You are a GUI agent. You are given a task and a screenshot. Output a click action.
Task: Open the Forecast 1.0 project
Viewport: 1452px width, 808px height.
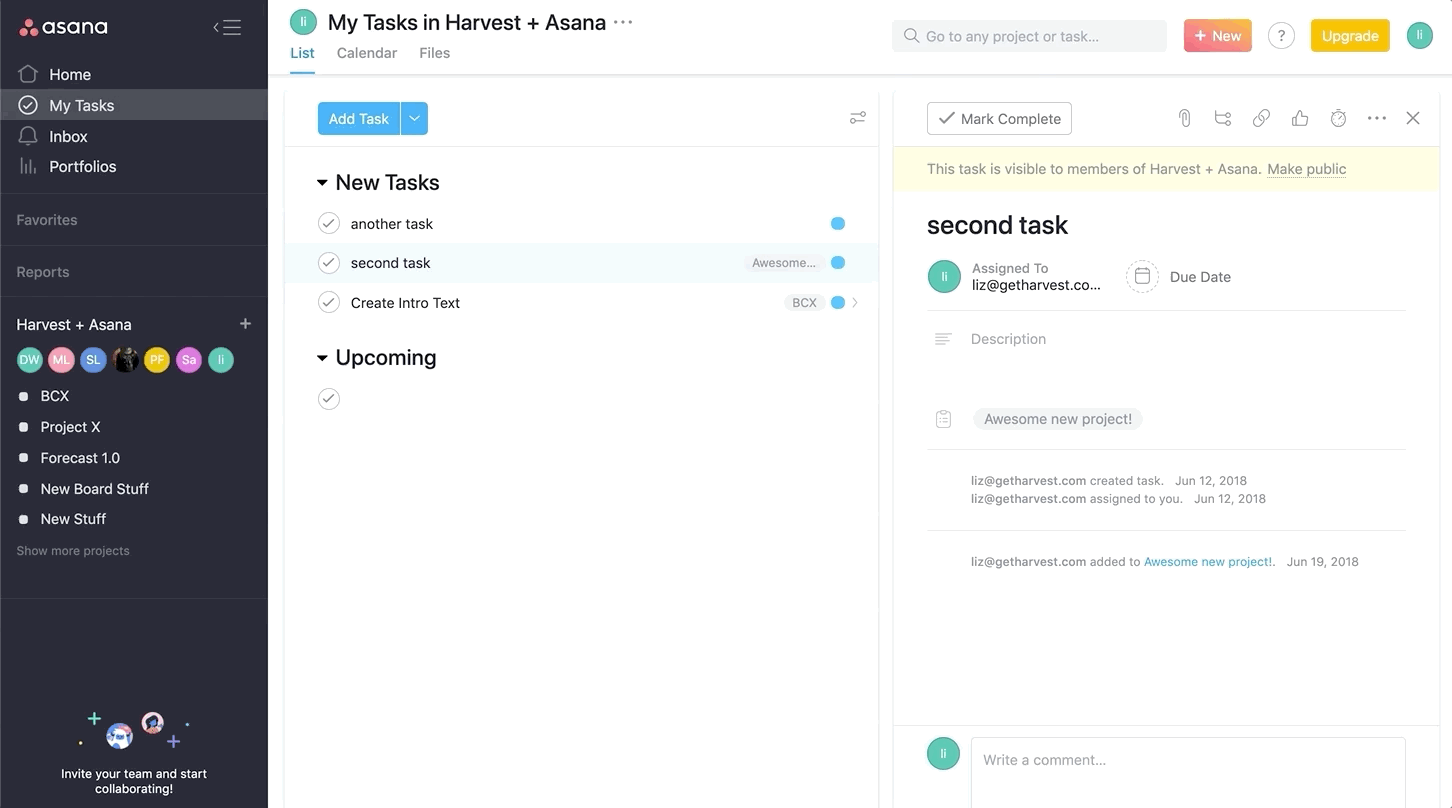80,458
